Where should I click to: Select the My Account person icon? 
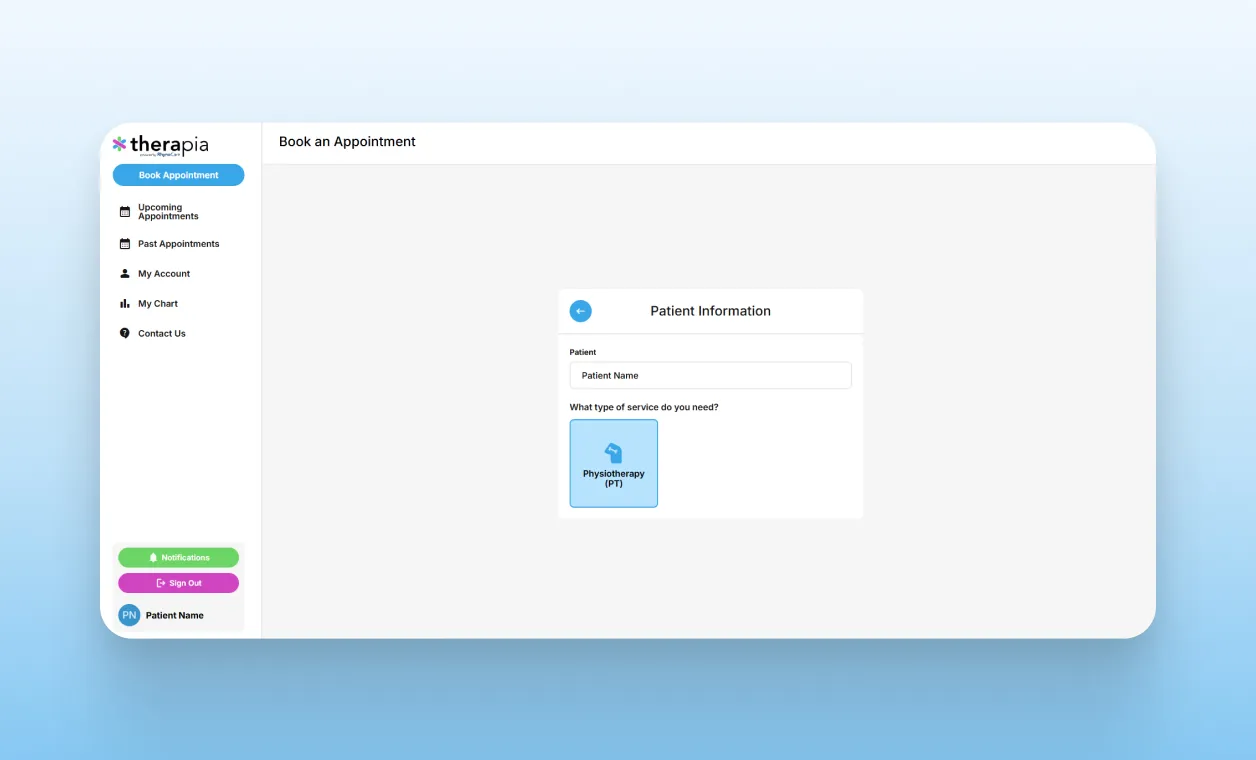pos(124,273)
